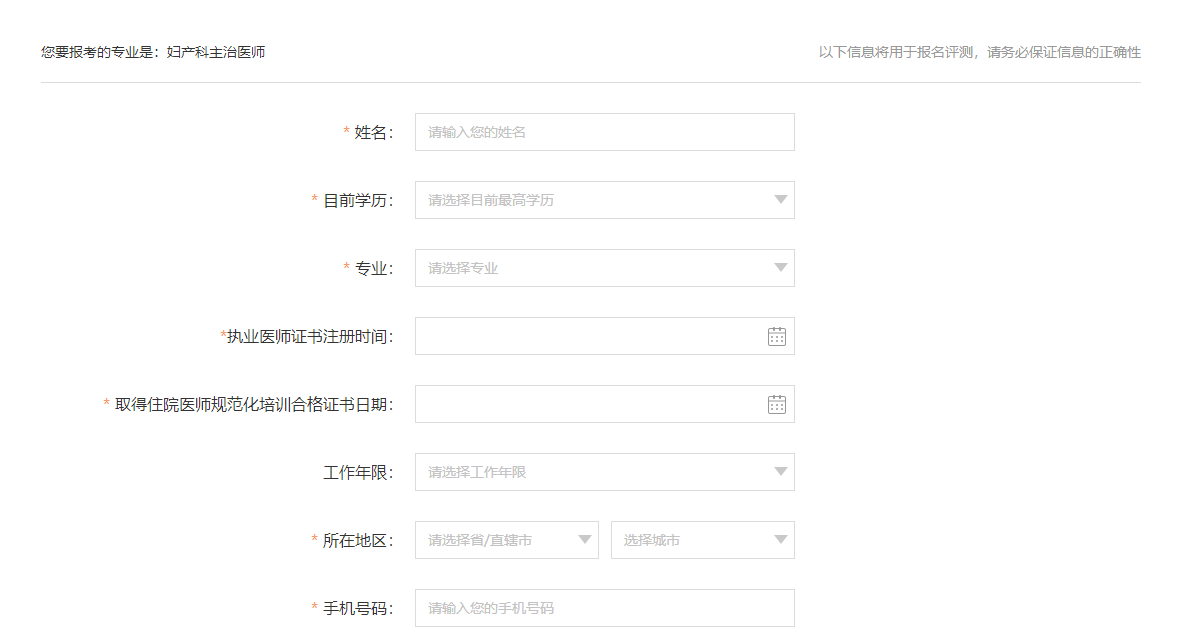Click the arrow icon in 工作年限 dropdown
1180x643 pixels.
point(781,472)
